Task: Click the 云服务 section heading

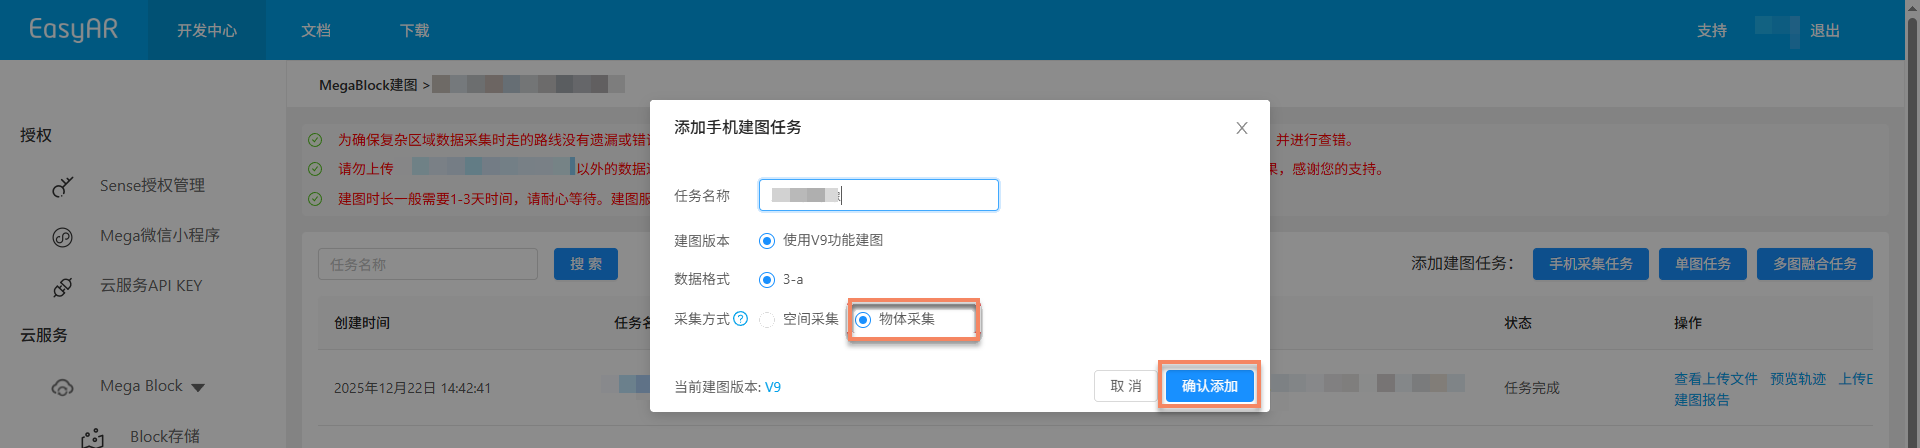Action: coord(44,335)
